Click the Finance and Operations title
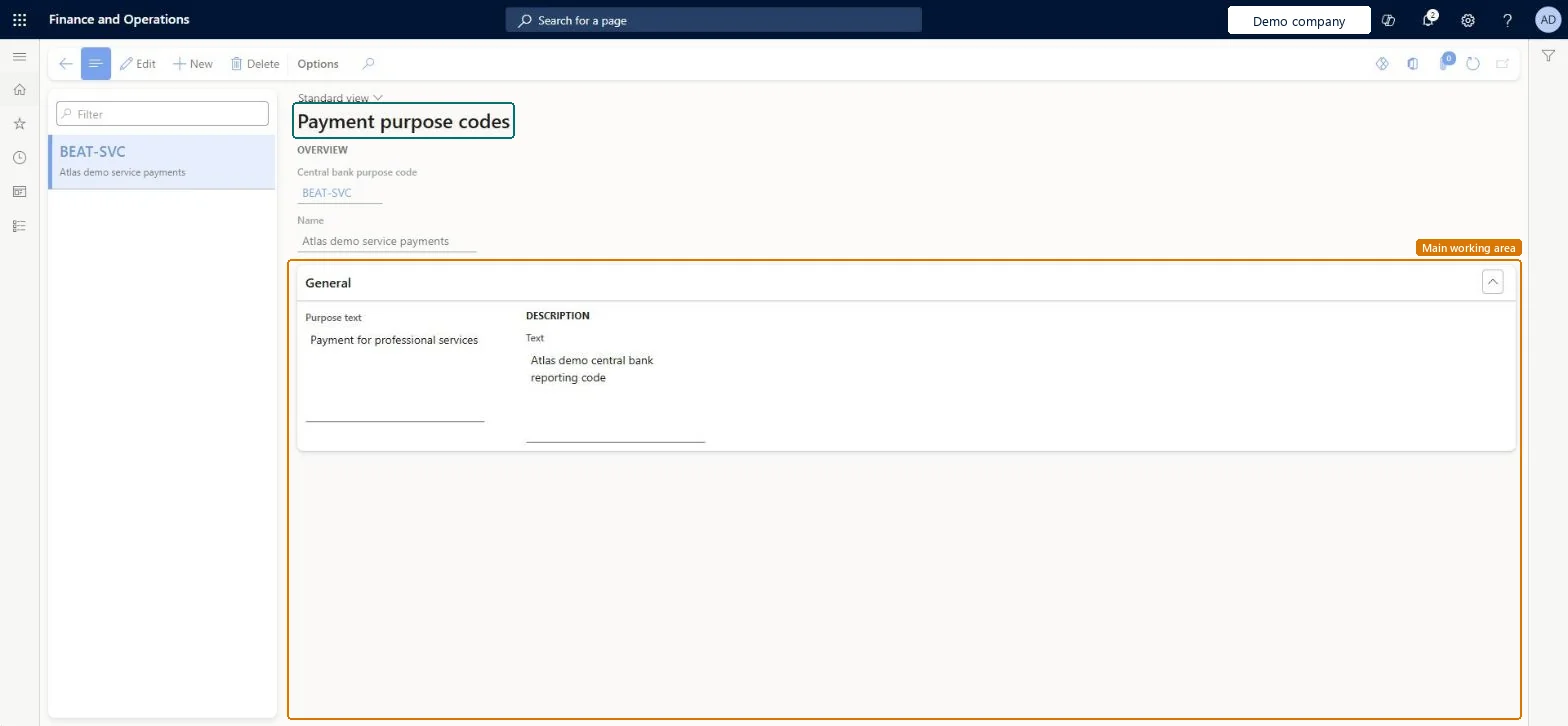Image resolution: width=1568 pixels, height=726 pixels. (x=119, y=20)
